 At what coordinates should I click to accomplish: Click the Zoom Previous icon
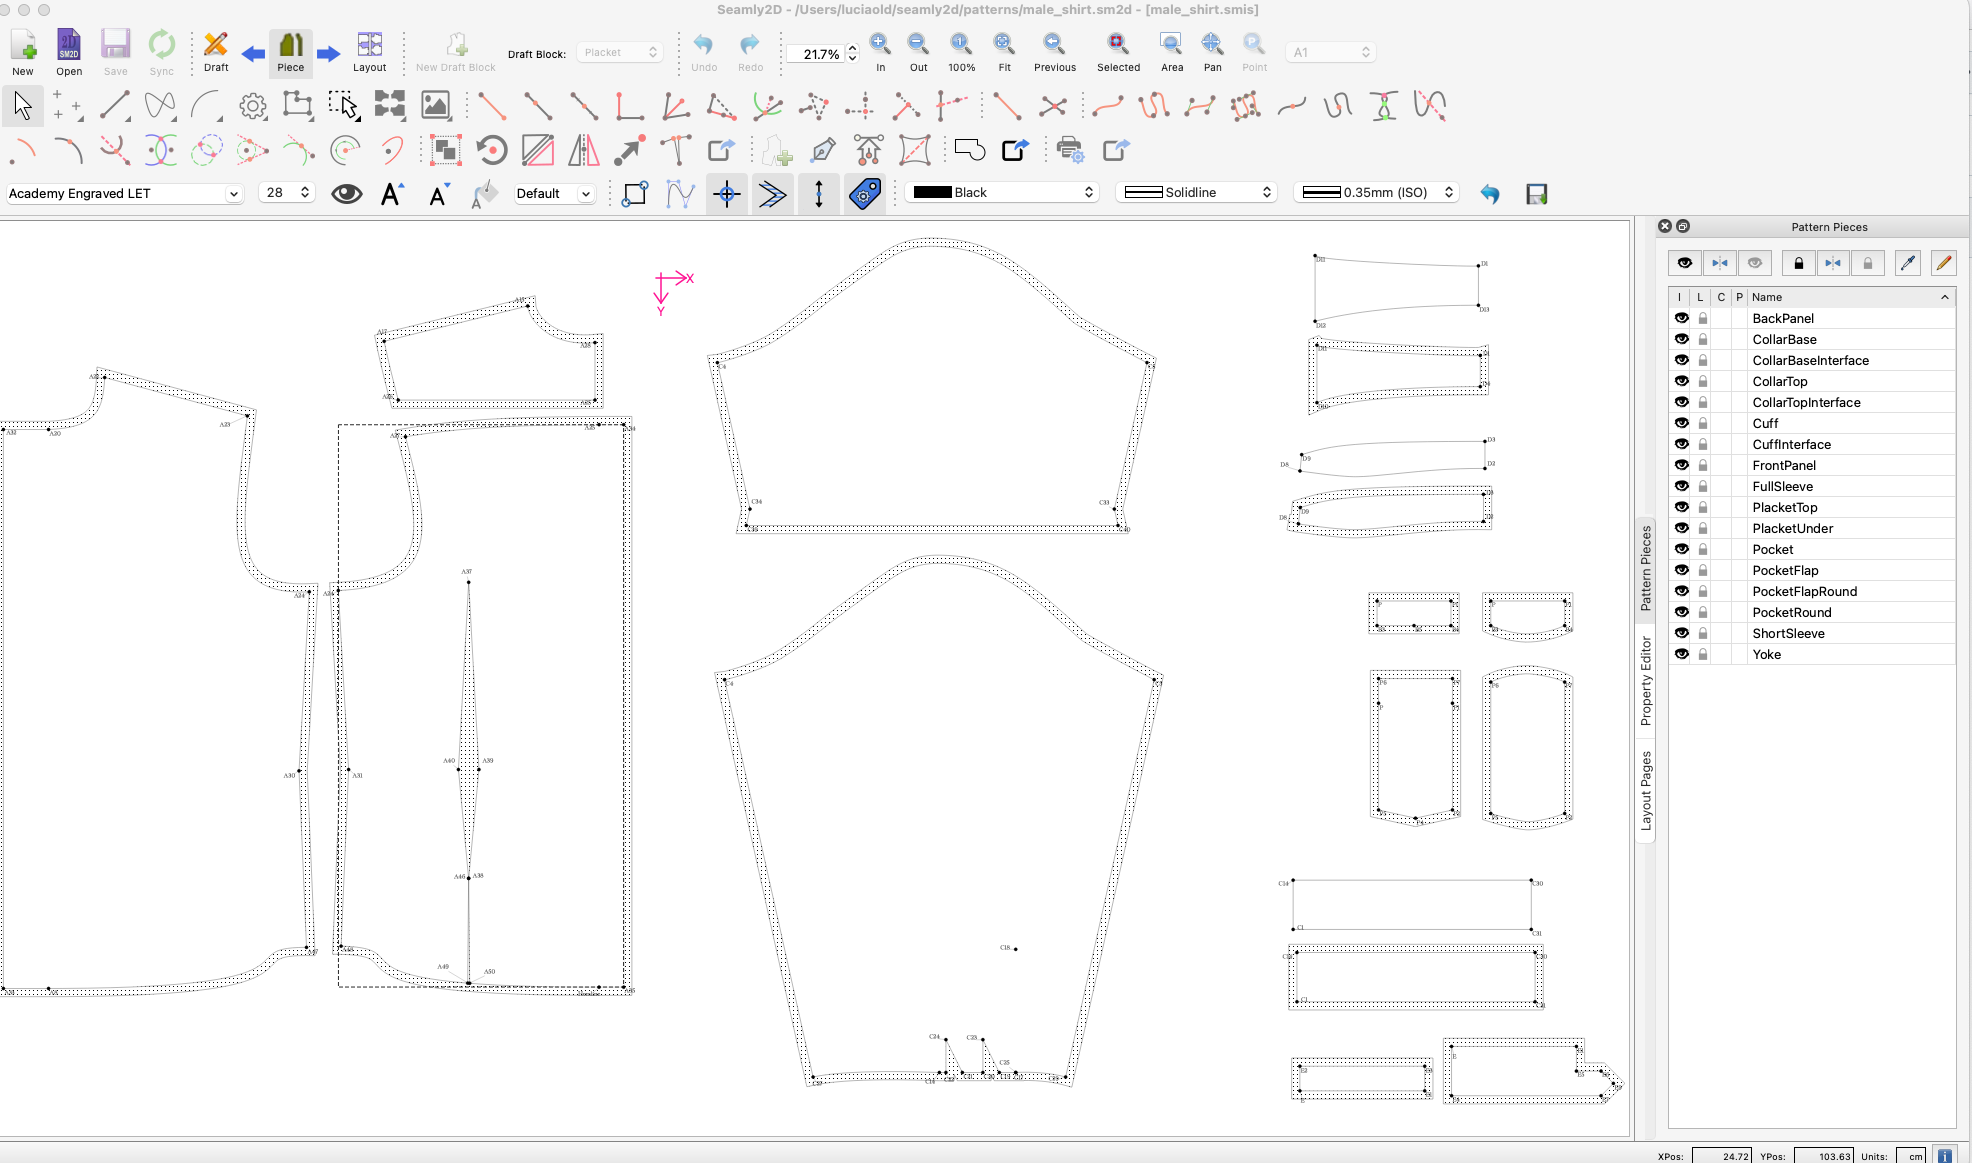click(1054, 45)
